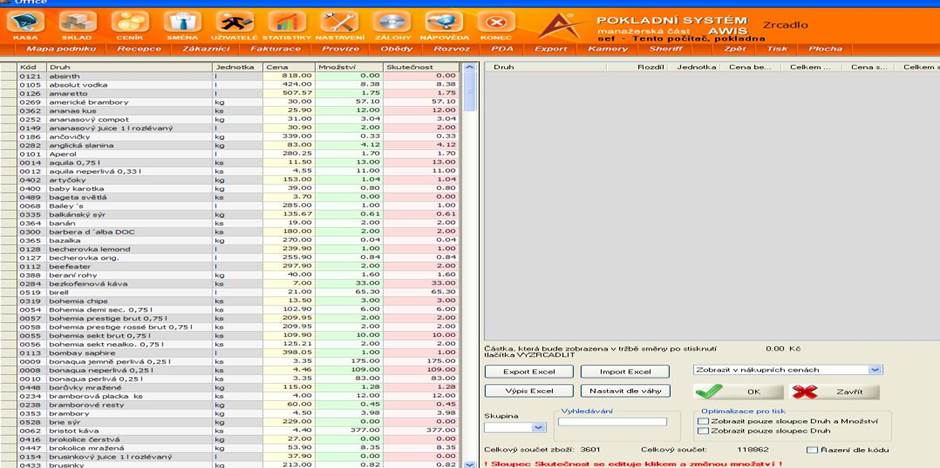Image resolution: width=940 pixels, height=468 pixels.
Task: Open the SMĚNA shift icon
Action: [x=182, y=22]
